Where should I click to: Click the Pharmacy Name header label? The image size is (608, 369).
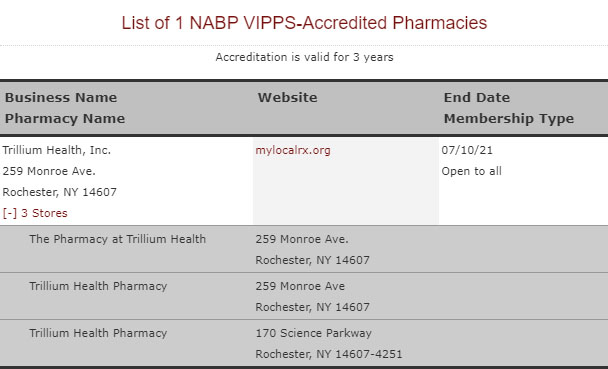pos(65,119)
